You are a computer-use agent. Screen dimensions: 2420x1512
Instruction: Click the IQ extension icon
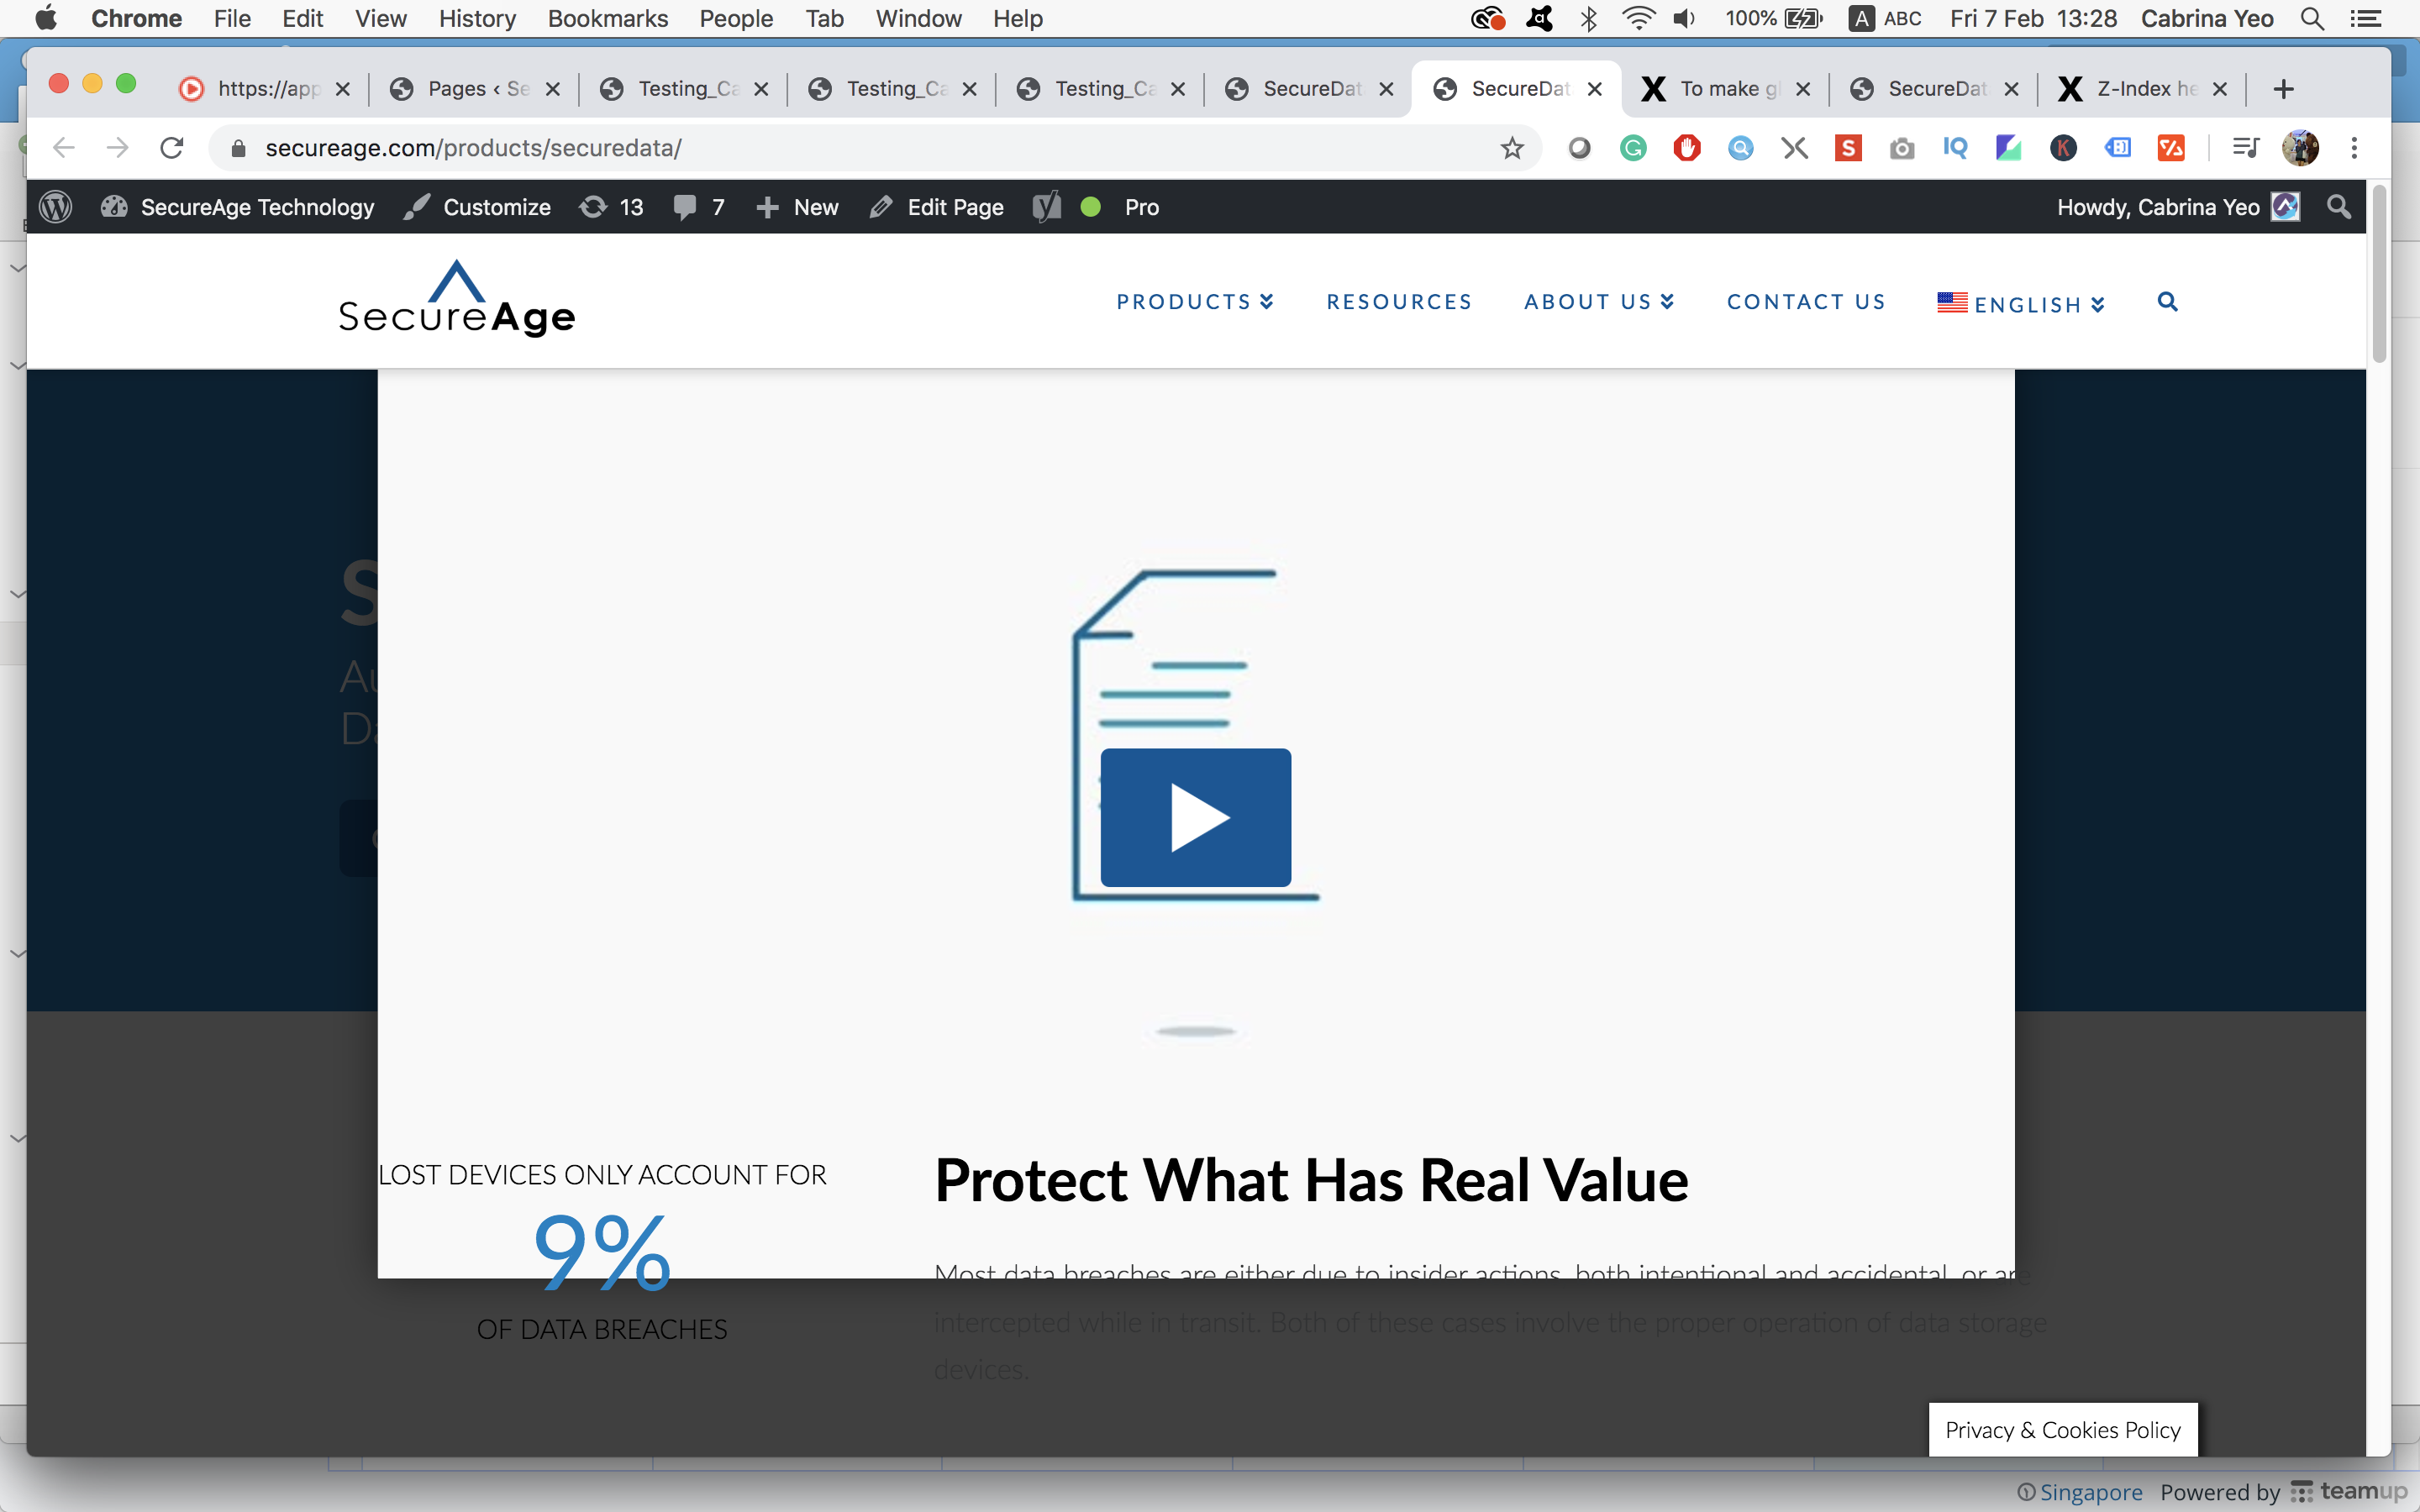(1956, 148)
